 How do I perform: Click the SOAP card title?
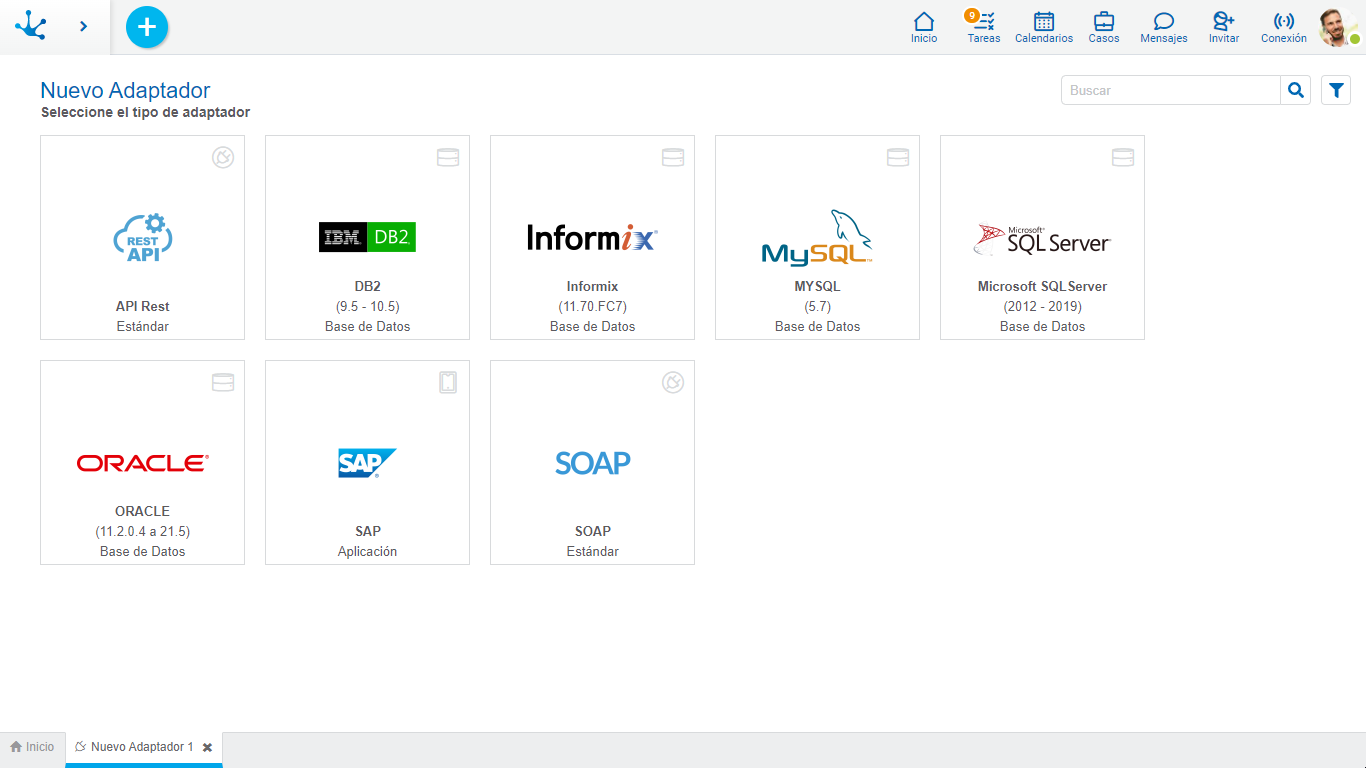pos(593,531)
